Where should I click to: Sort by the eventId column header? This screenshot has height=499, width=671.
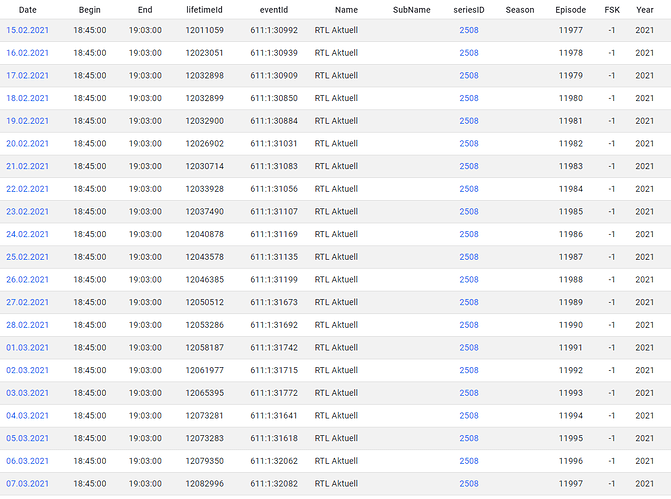point(274,10)
